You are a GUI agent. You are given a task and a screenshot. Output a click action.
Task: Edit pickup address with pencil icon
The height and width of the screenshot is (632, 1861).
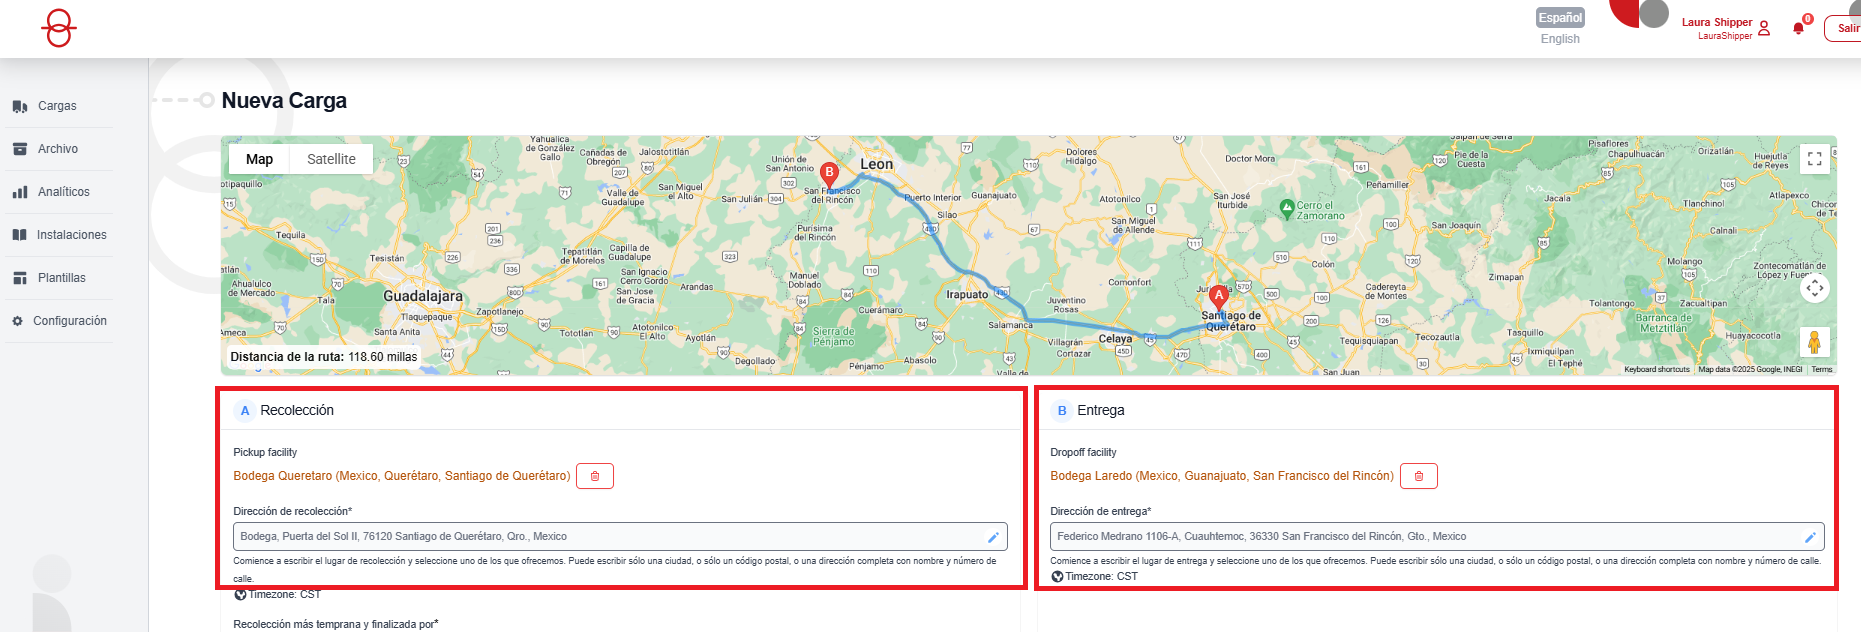993,537
